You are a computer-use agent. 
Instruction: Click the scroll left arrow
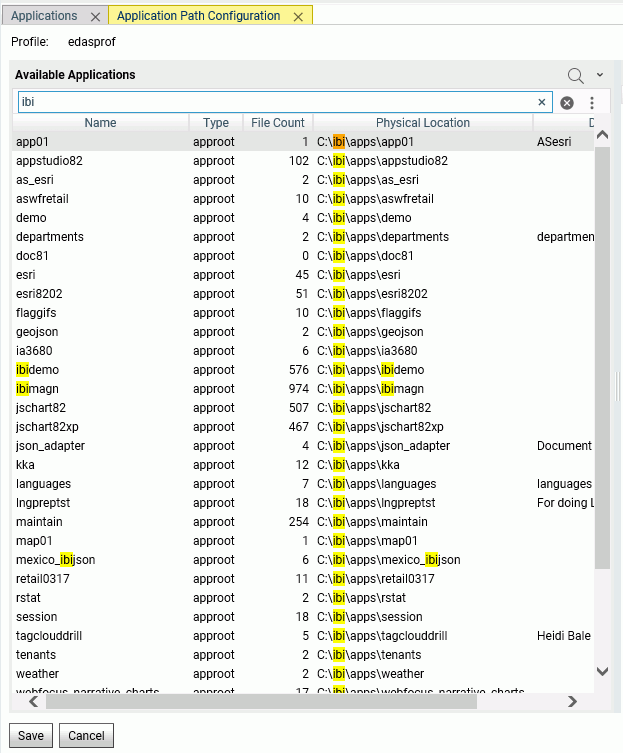pos(33,702)
